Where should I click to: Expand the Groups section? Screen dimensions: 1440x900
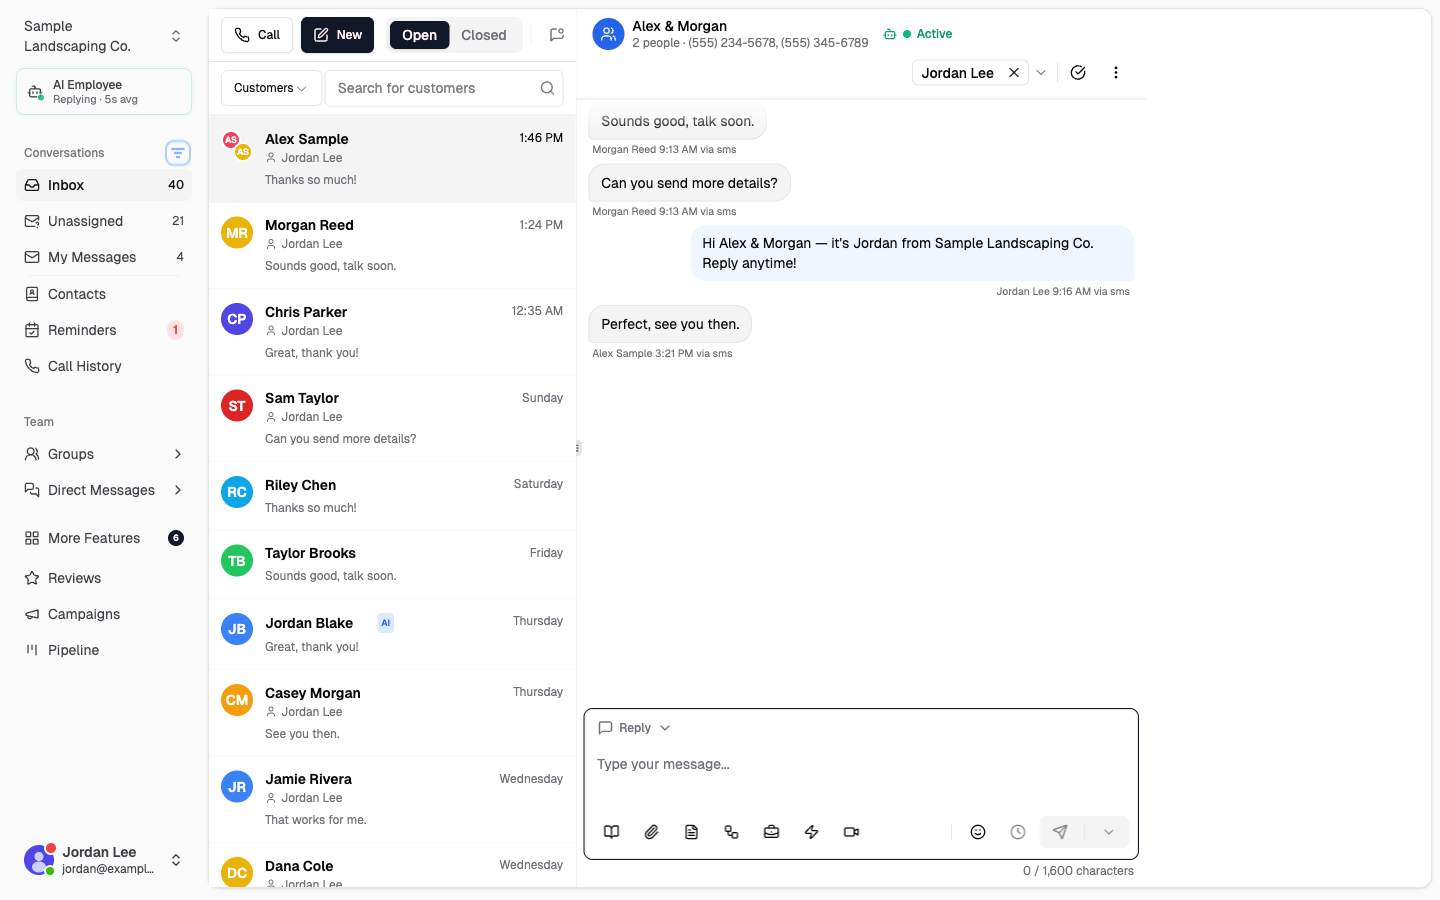click(x=104, y=454)
